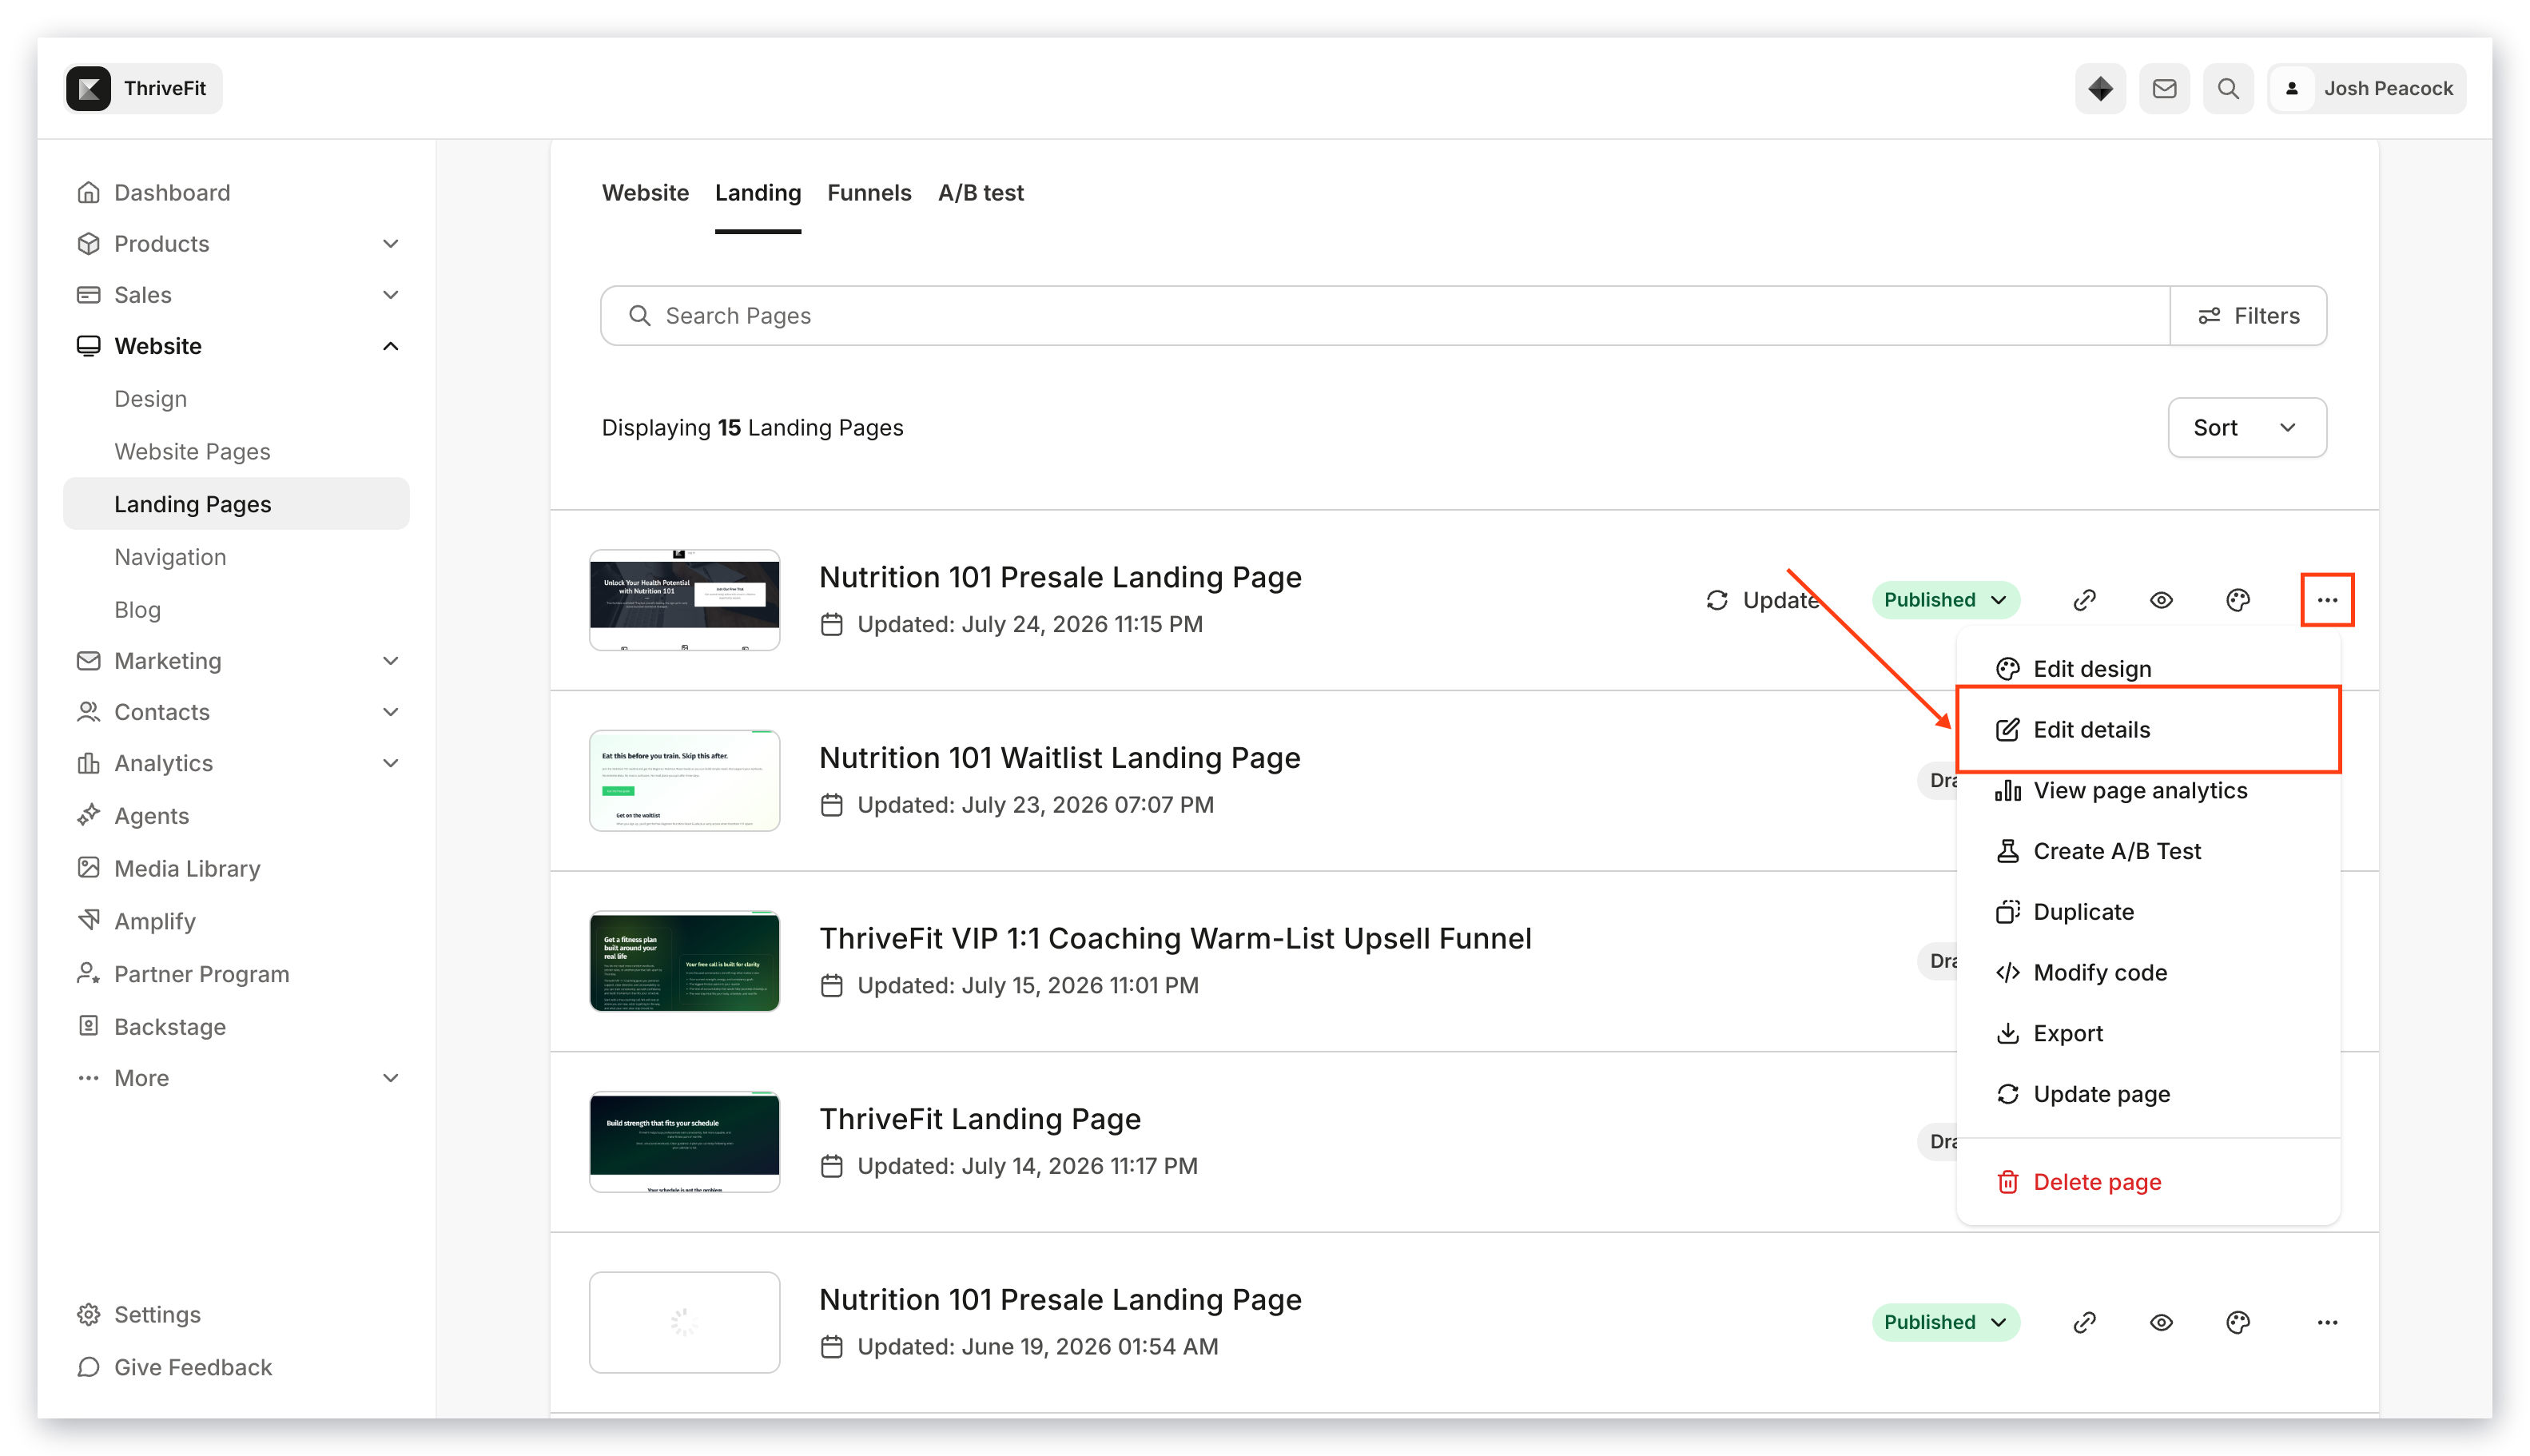The height and width of the screenshot is (1456, 2530).
Task: Open the top bar search icon
Action: tap(2228, 88)
